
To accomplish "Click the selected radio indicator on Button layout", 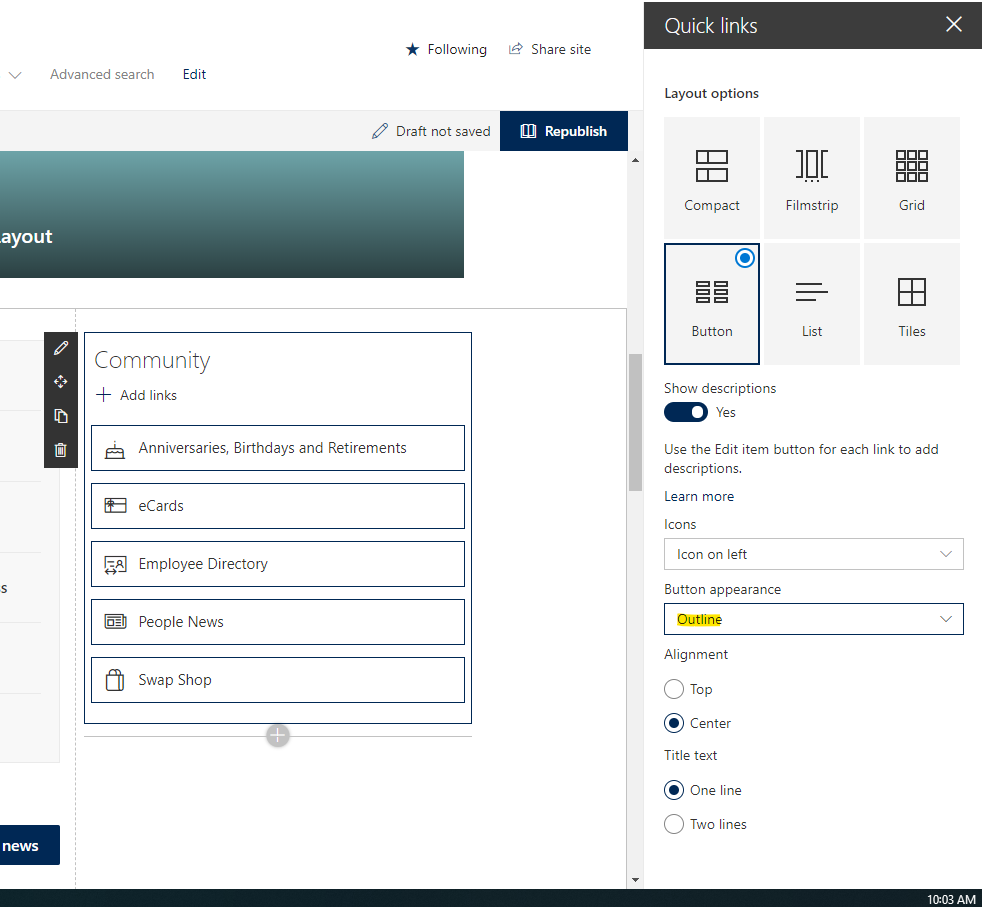I will [745, 258].
